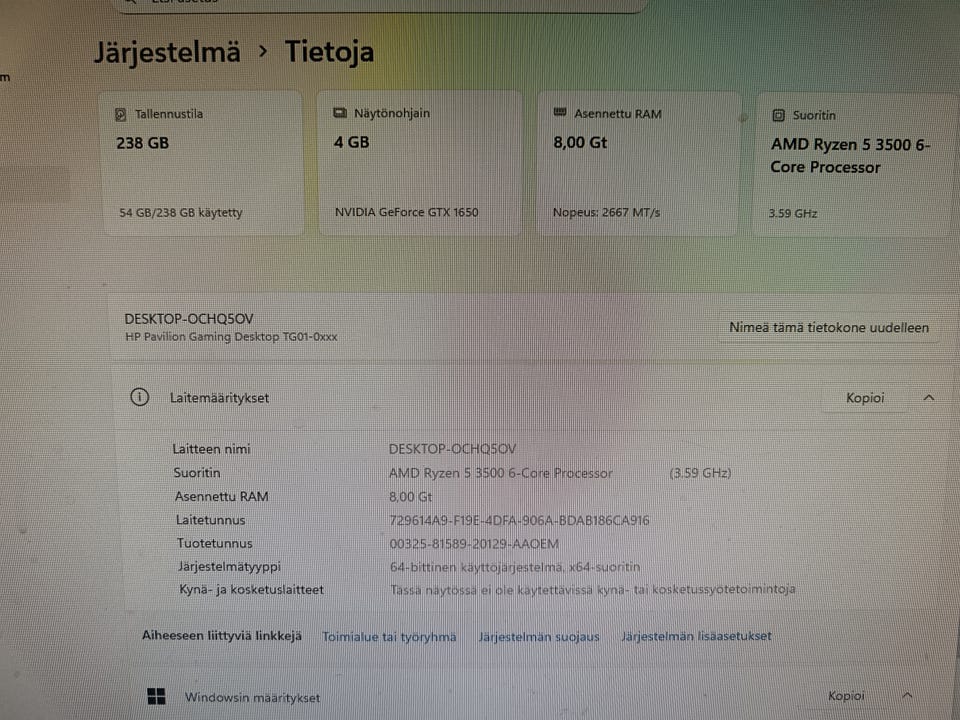Select the text NVIDIA GeForce GTX 1650
960x720 pixels.
(407, 212)
